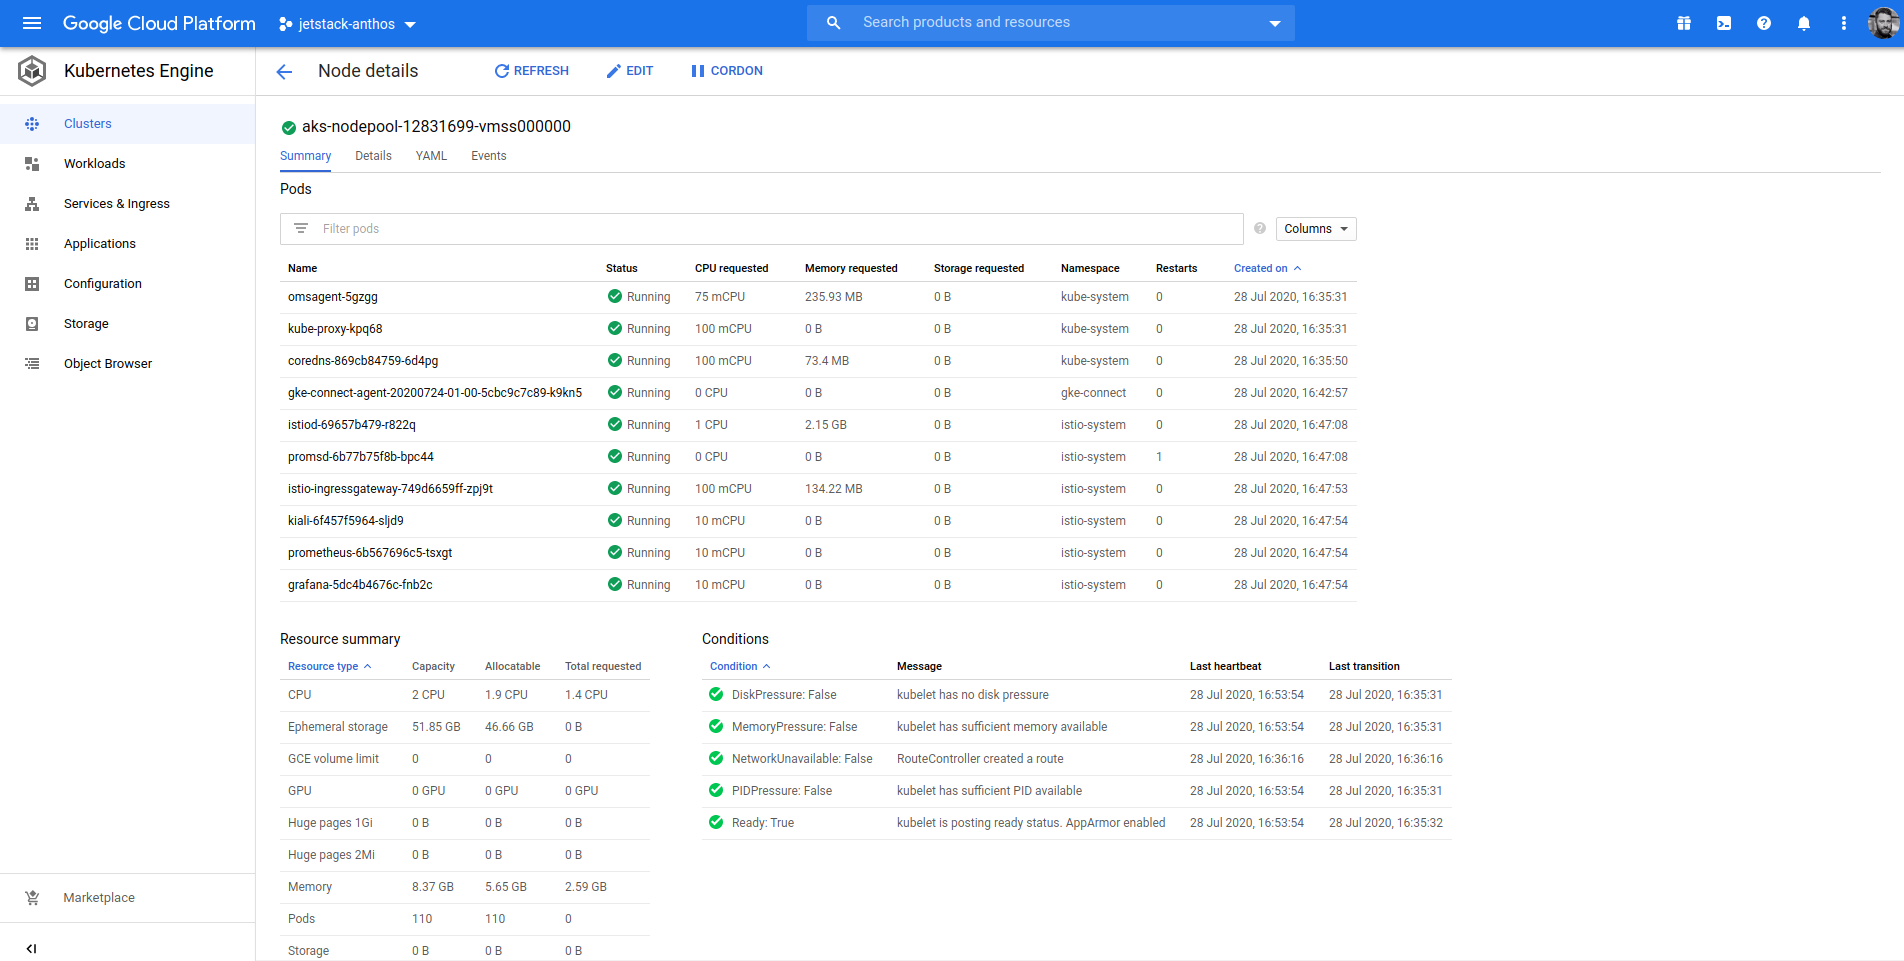Click the REFRESH button
Screen dimensions: 1904x961
(531, 71)
